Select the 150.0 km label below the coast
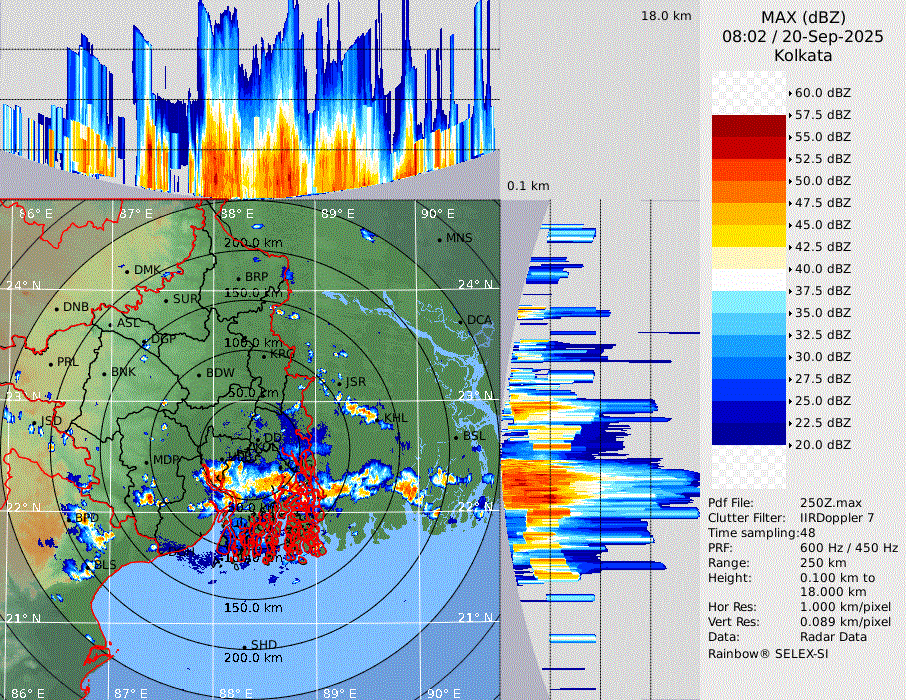The width and height of the screenshot is (906, 700). (252, 608)
